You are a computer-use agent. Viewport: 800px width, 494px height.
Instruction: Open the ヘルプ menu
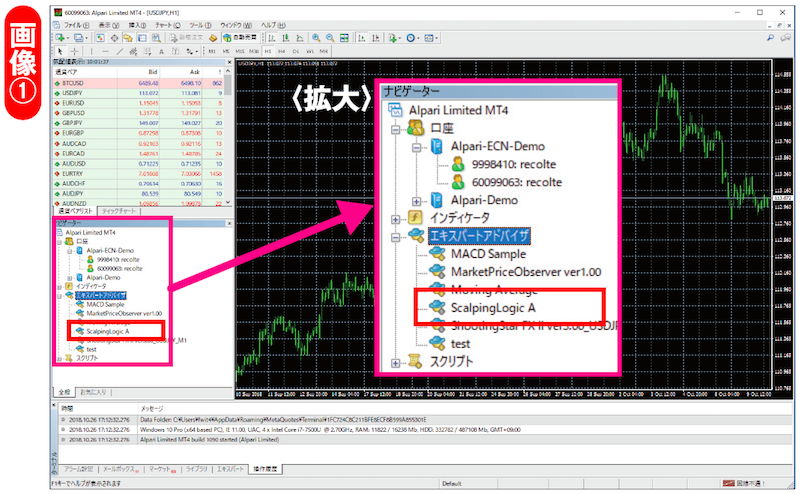[x=273, y=25]
